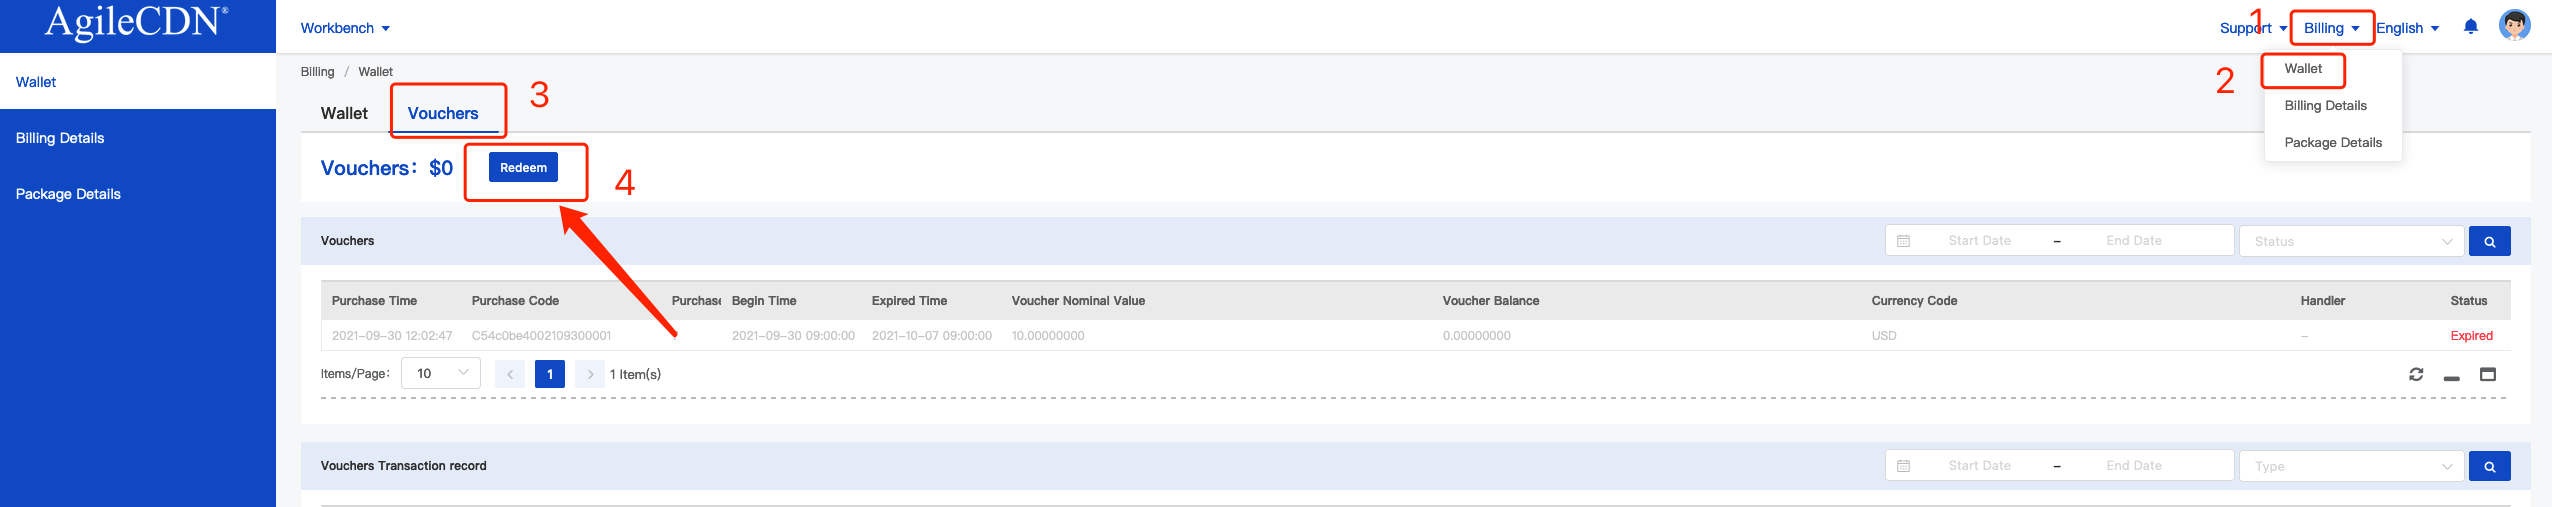Viewport: 2552px width, 507px height.
Task: Refresh the vouchers table
Action: 2416,374
